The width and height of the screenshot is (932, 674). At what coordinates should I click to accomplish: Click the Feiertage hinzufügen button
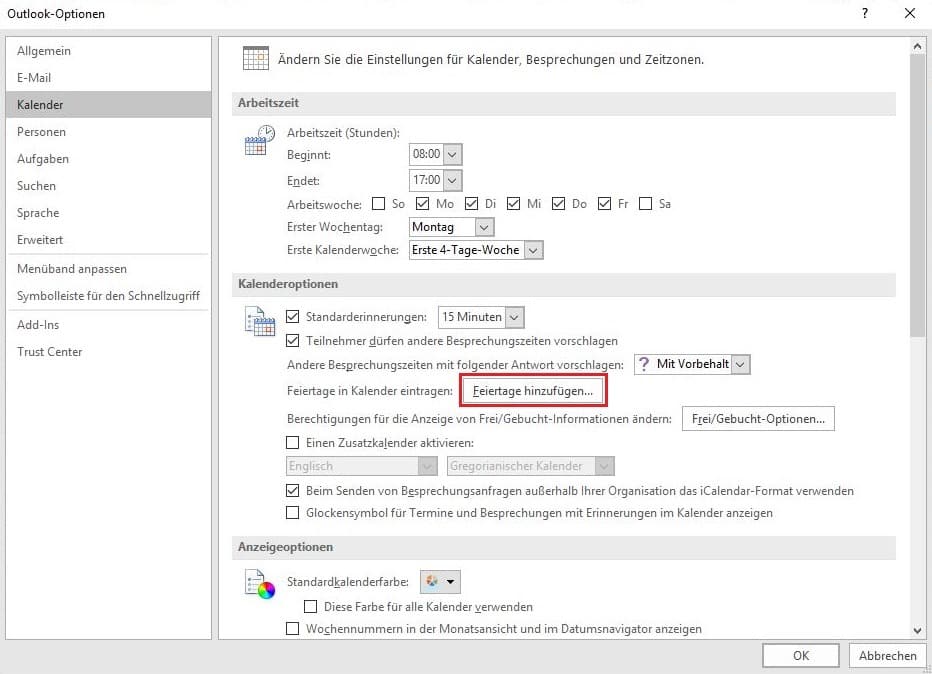533,391
